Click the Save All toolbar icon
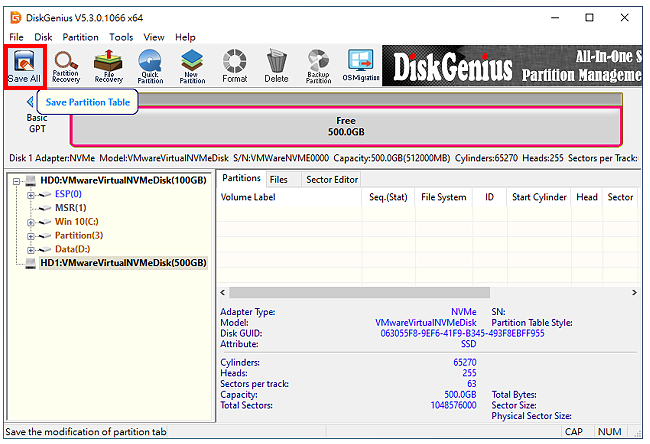 pos(24,66)
